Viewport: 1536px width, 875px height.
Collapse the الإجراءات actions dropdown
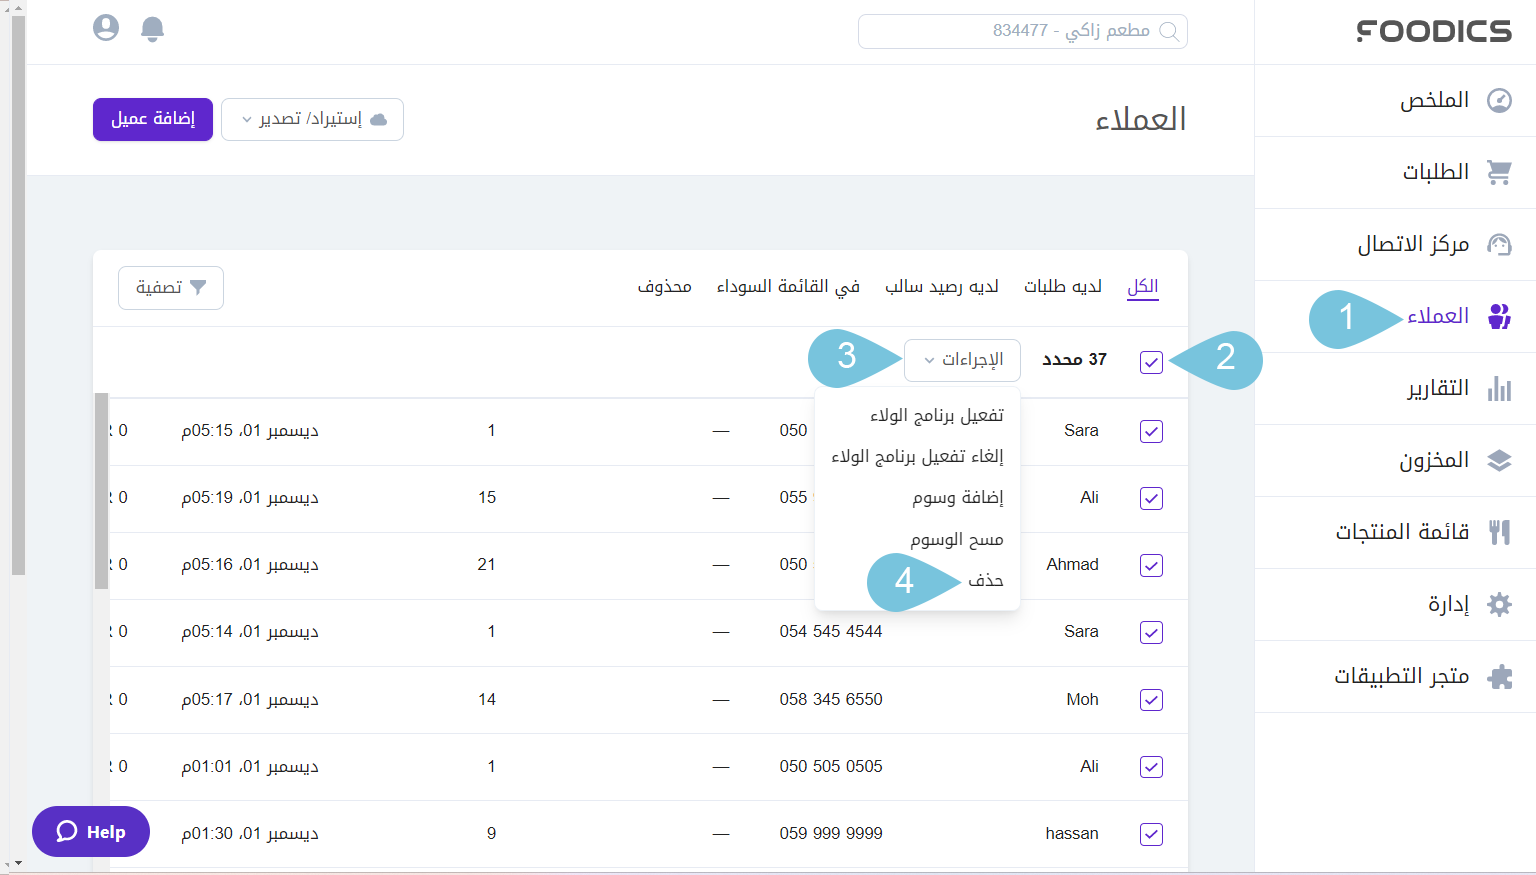[962, 360]
